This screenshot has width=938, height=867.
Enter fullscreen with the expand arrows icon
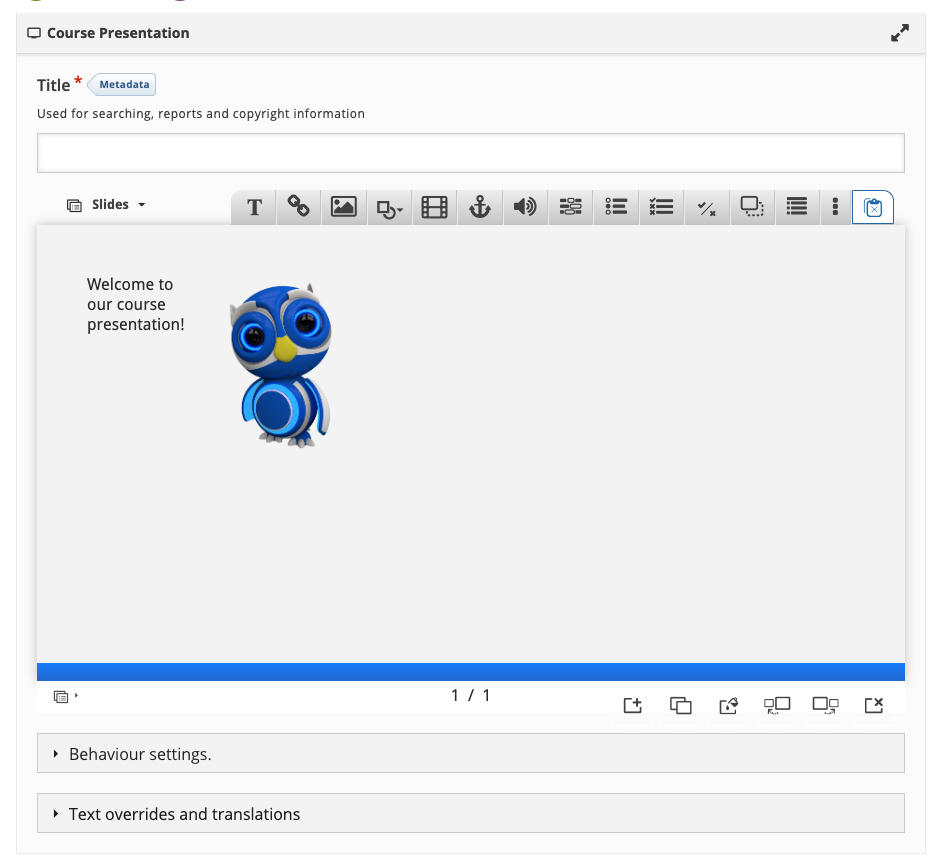pyautogui.click(x=900, y=33)
